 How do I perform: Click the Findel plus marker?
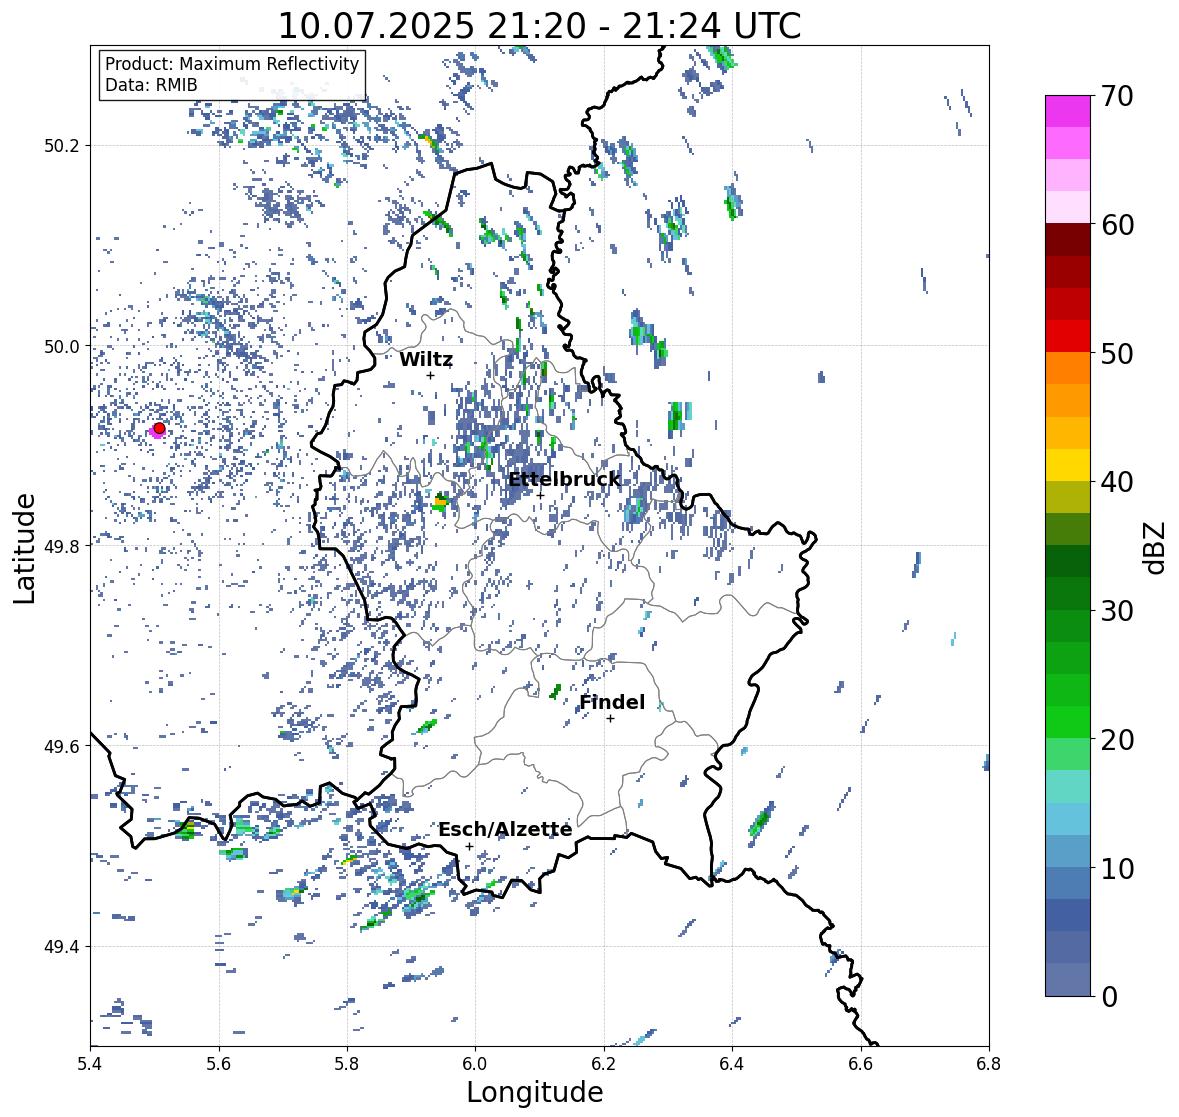(611, 719)
